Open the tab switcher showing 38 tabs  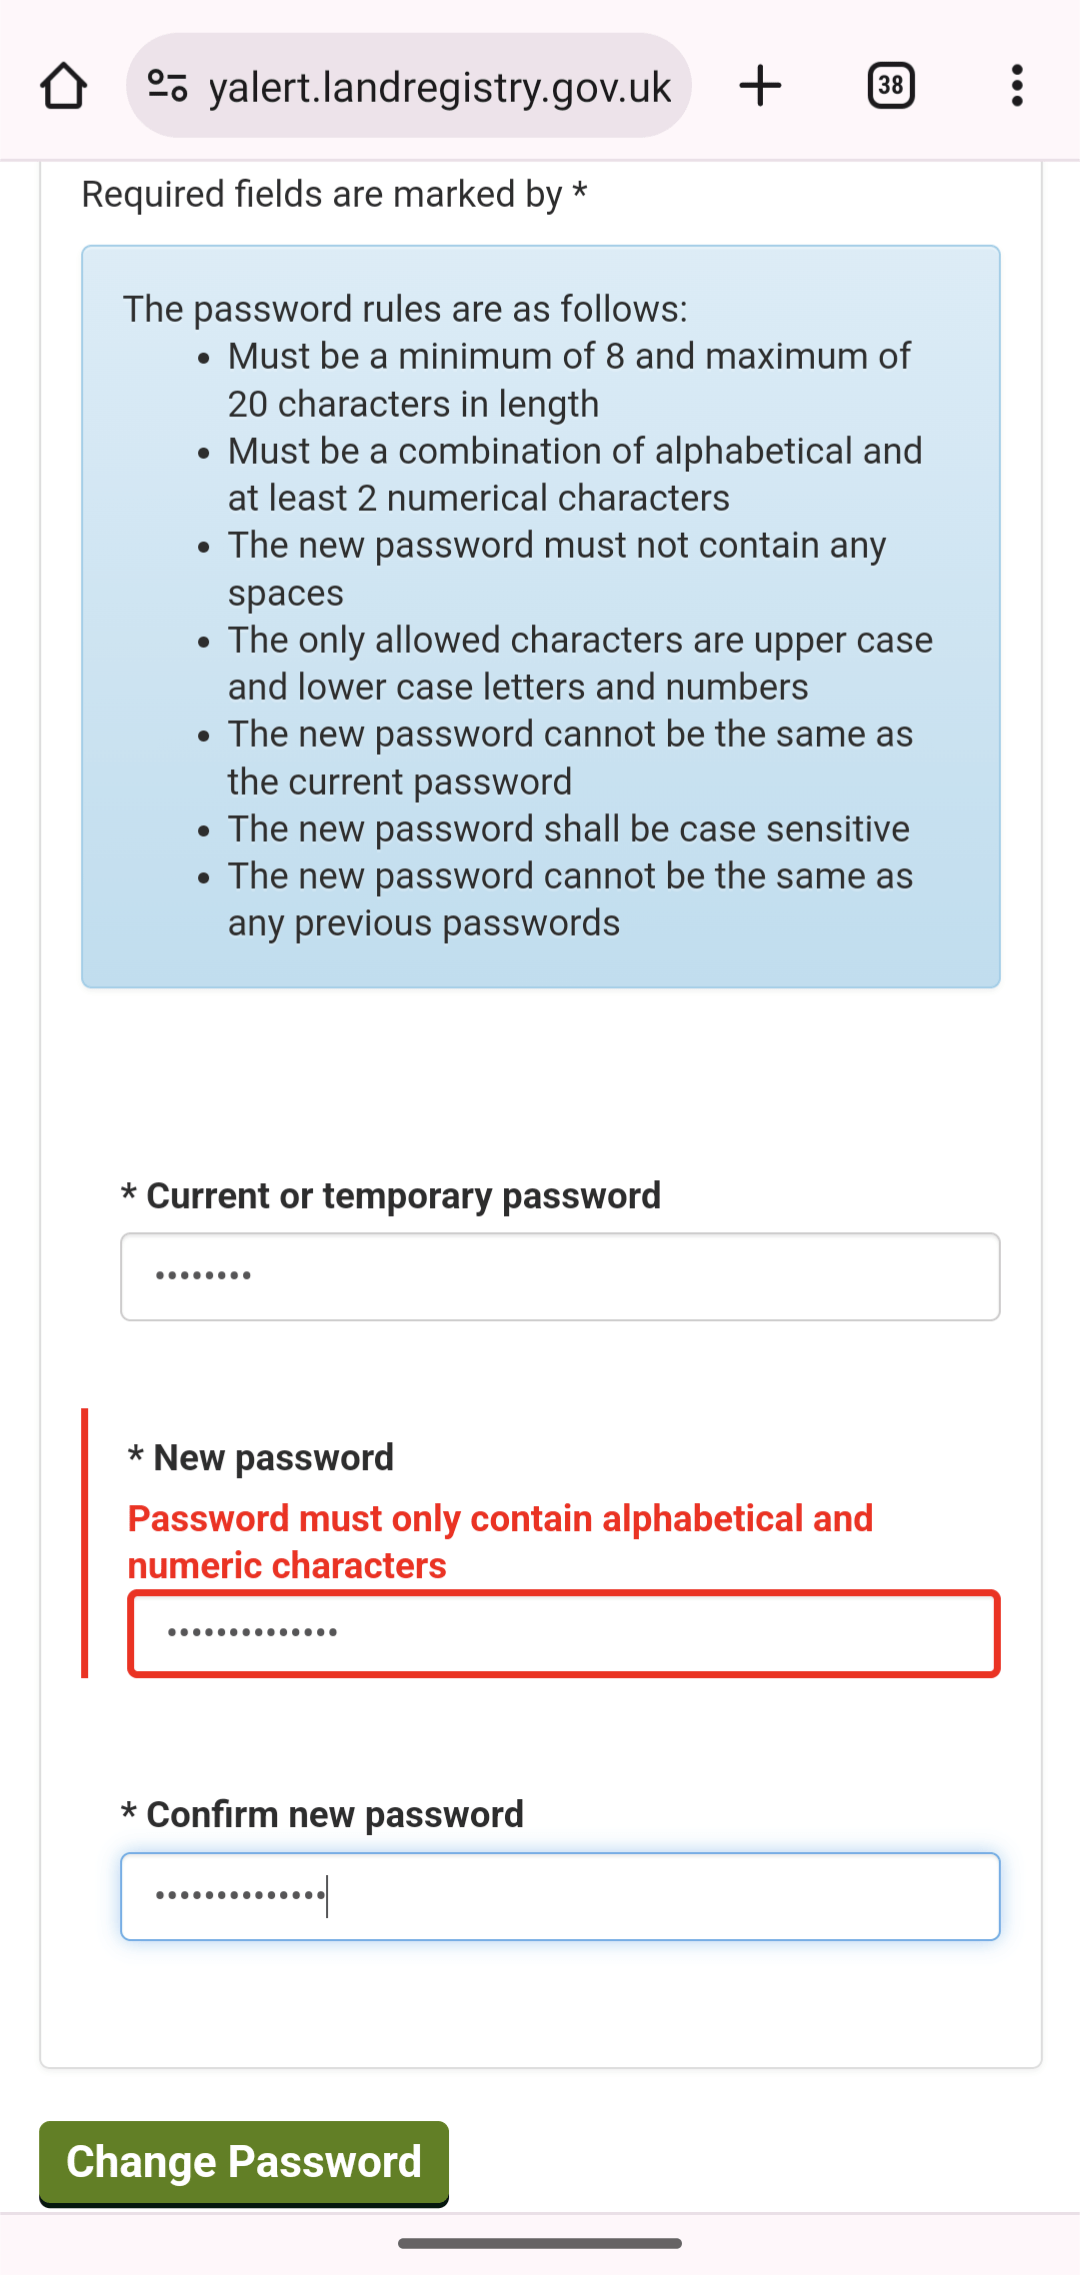891,86
